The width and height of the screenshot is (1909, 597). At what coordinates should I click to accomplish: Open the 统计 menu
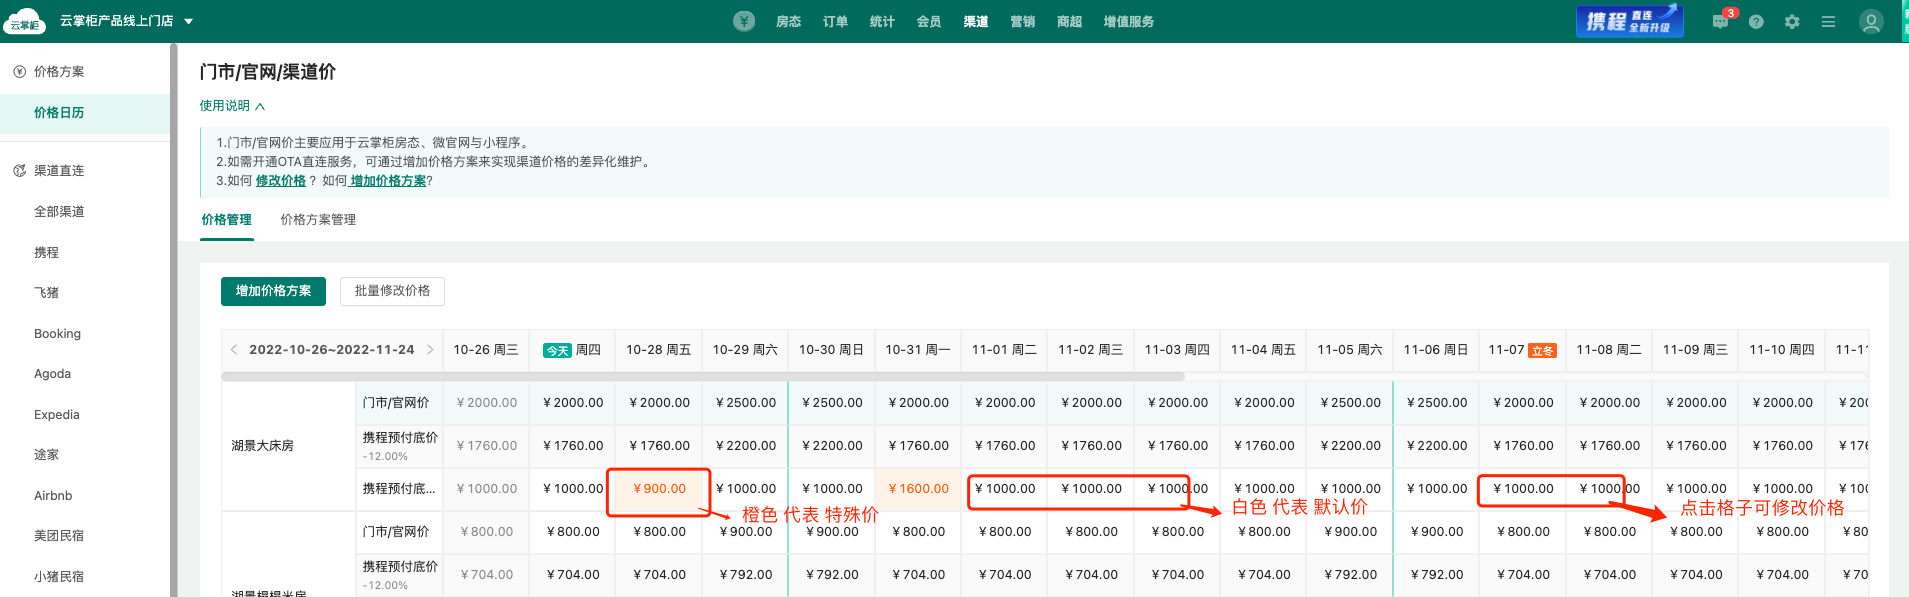pyautogui.click(x=882, y=21)
